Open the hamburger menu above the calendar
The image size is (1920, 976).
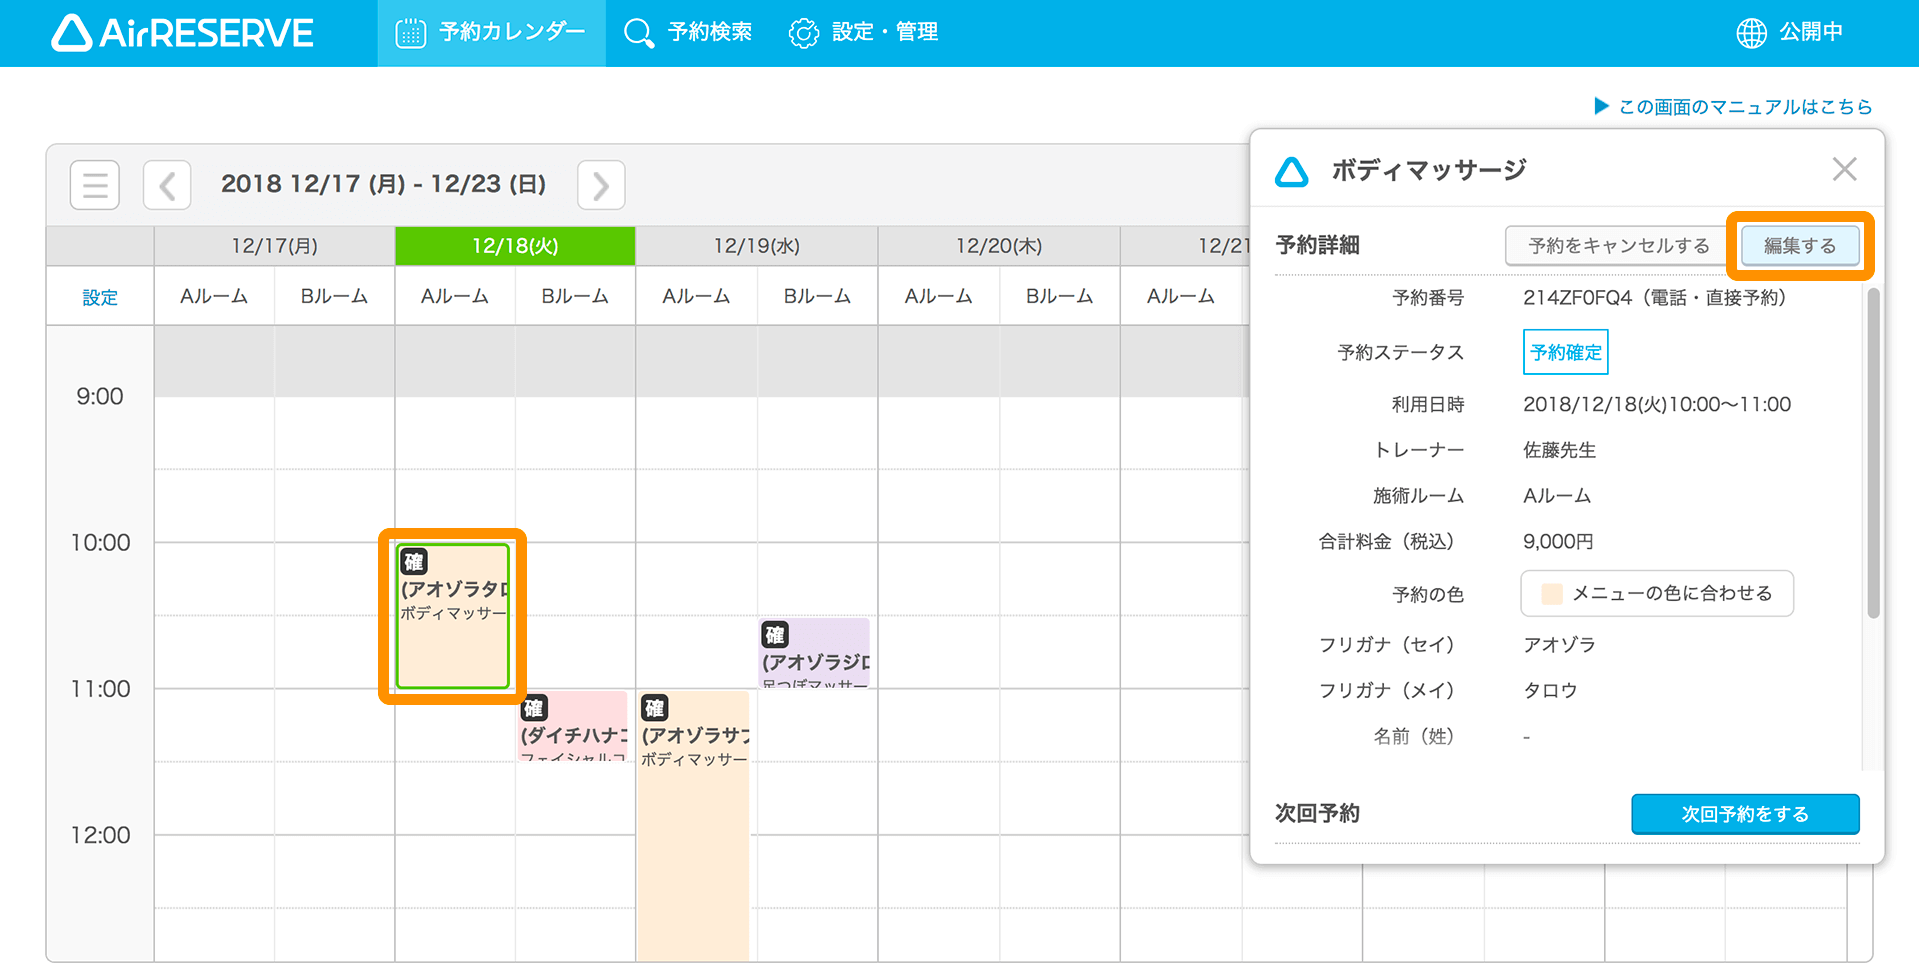pyautogui.click(x=94, y=184)
